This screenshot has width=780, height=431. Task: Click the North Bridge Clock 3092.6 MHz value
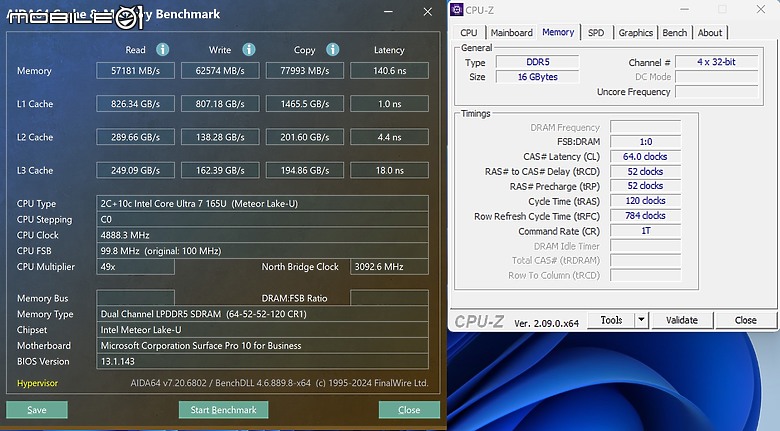[x=390, y=267]
